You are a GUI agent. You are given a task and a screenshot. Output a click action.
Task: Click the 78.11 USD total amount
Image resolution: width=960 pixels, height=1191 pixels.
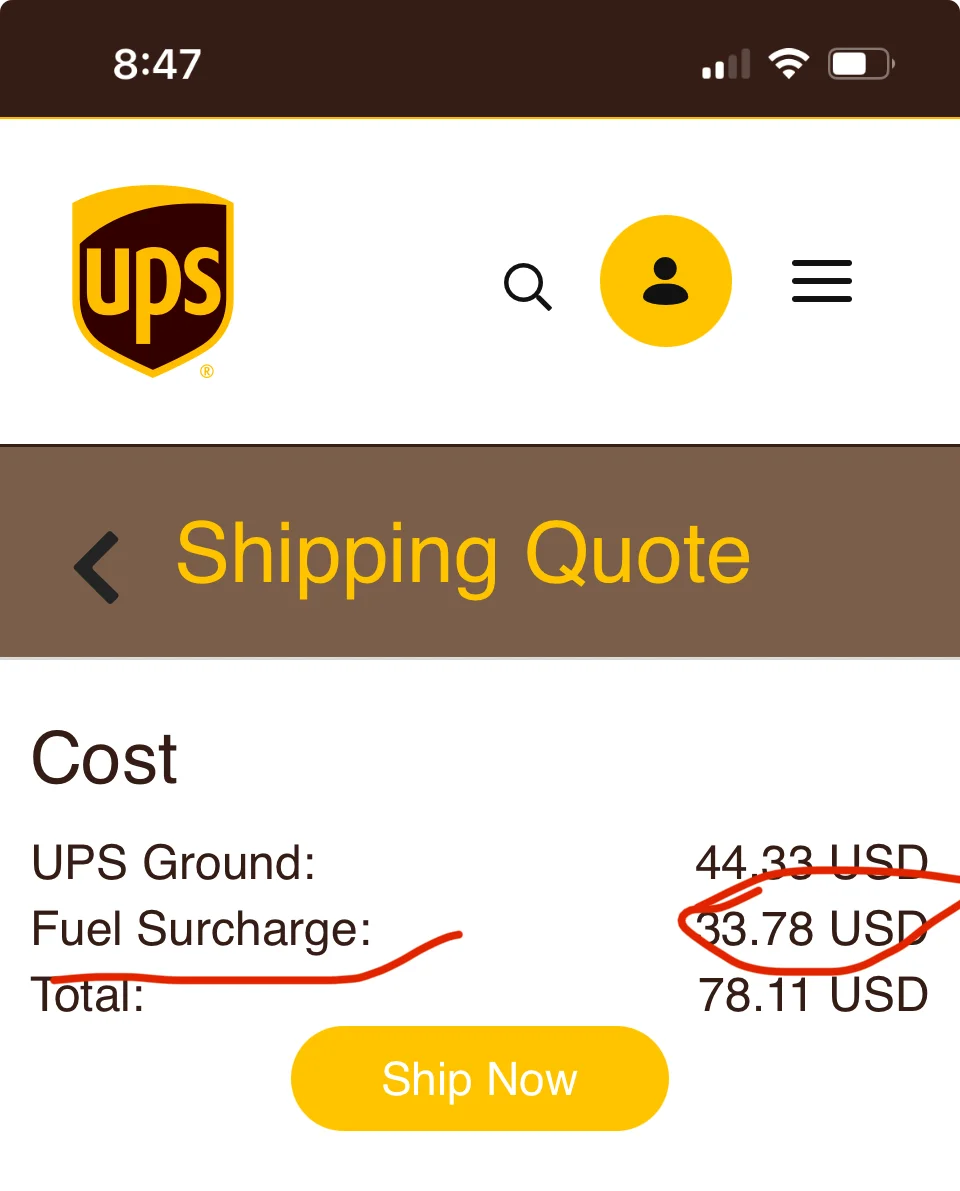(813, 995)
